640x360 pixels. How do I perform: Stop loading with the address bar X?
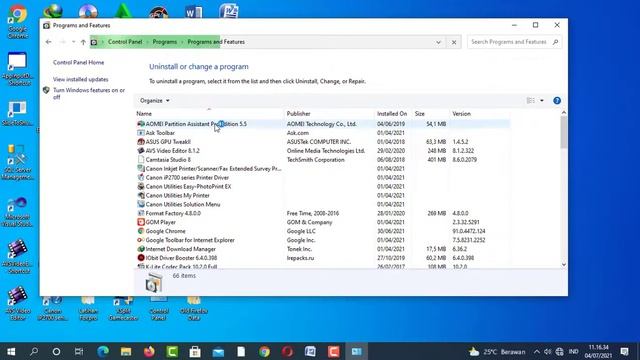tap(454, 42)
